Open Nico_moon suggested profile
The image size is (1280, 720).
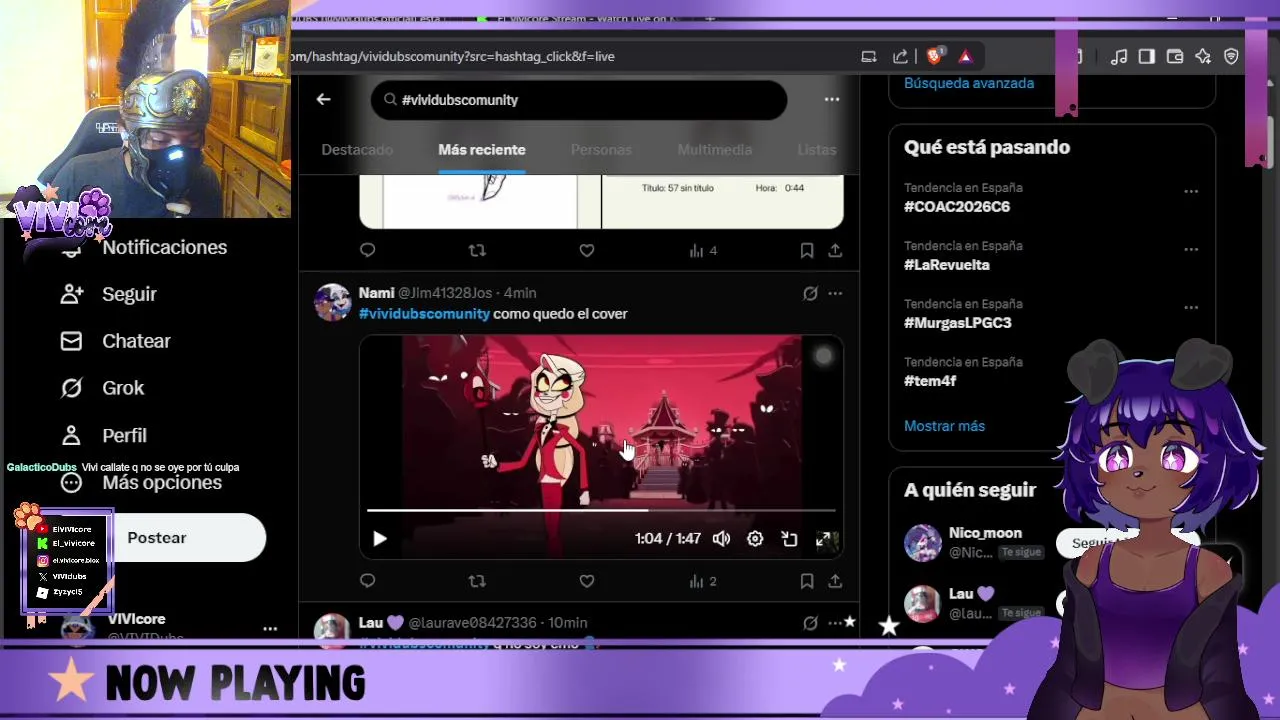[x=985, y=533]
